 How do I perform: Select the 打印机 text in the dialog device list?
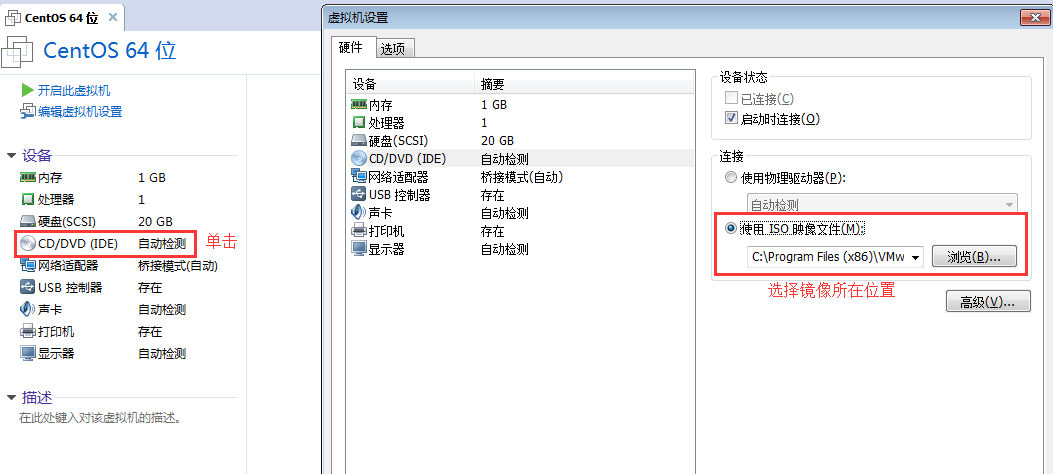coord(386,232)
